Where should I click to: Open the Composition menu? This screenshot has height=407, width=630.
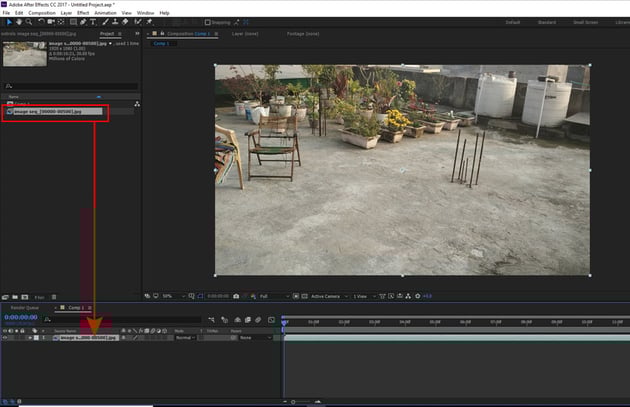click(x=42, y=12)
